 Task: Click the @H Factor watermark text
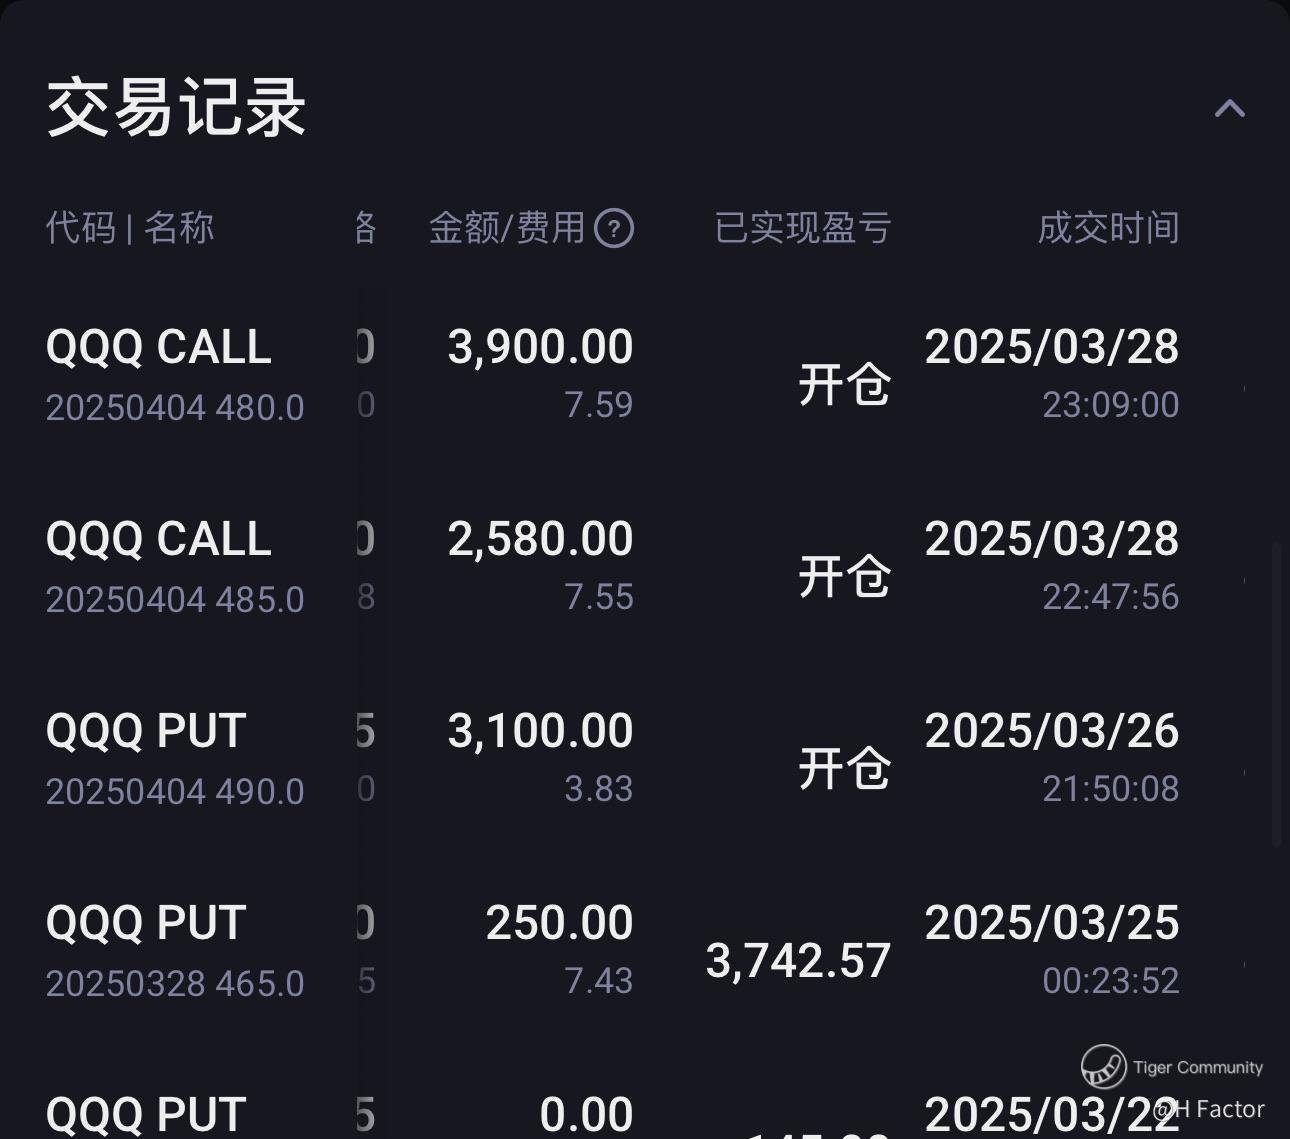tap(1210, 1109)
